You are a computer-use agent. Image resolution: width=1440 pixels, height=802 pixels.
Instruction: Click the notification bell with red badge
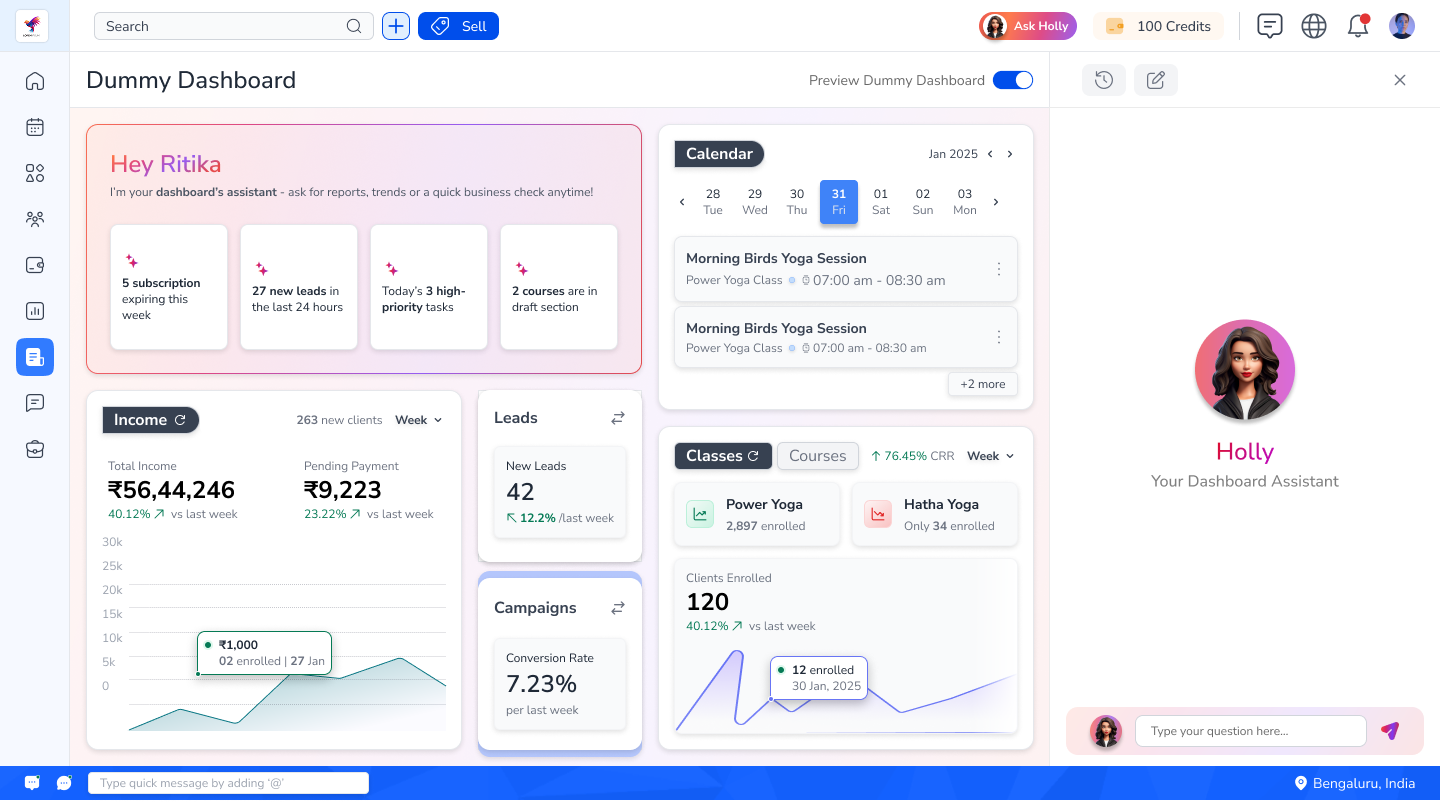pyautogui.click(x=1358, y=25)
